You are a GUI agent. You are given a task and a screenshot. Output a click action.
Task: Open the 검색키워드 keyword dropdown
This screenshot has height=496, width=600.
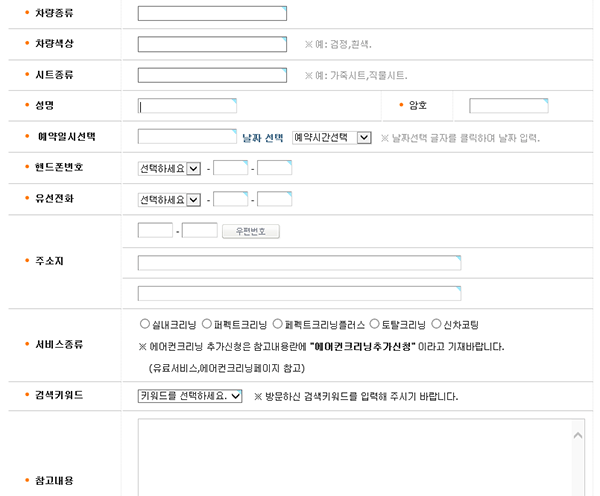tap(190, 396)
